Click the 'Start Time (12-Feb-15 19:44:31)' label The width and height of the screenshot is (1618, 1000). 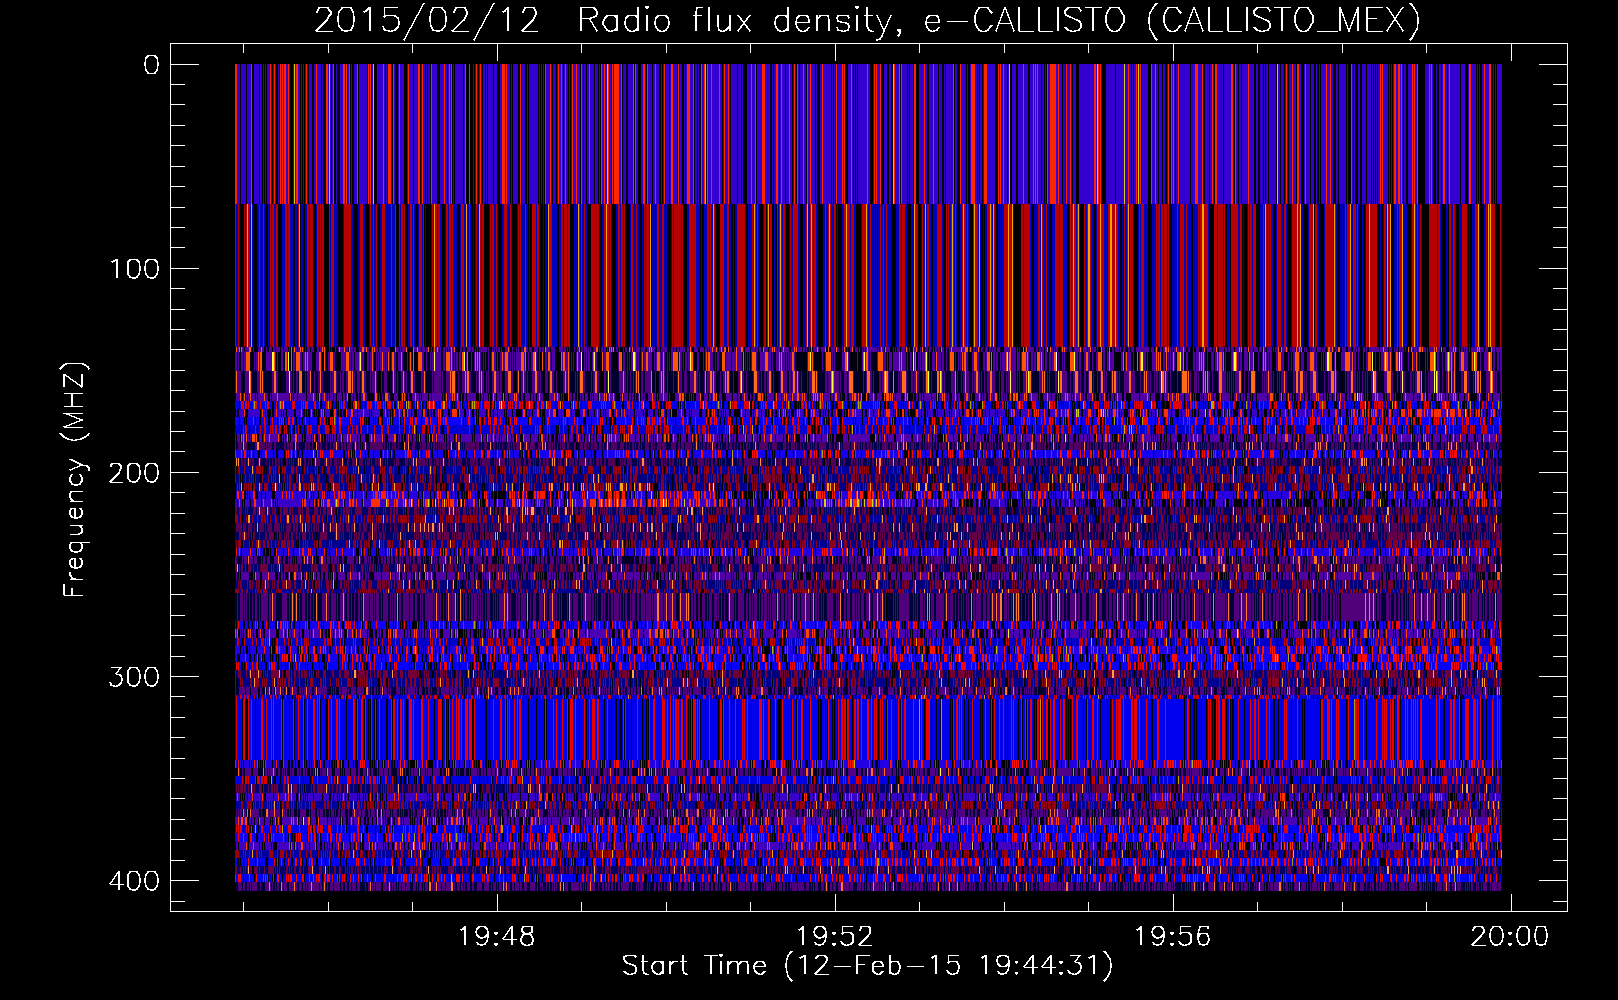coord(867,966)
